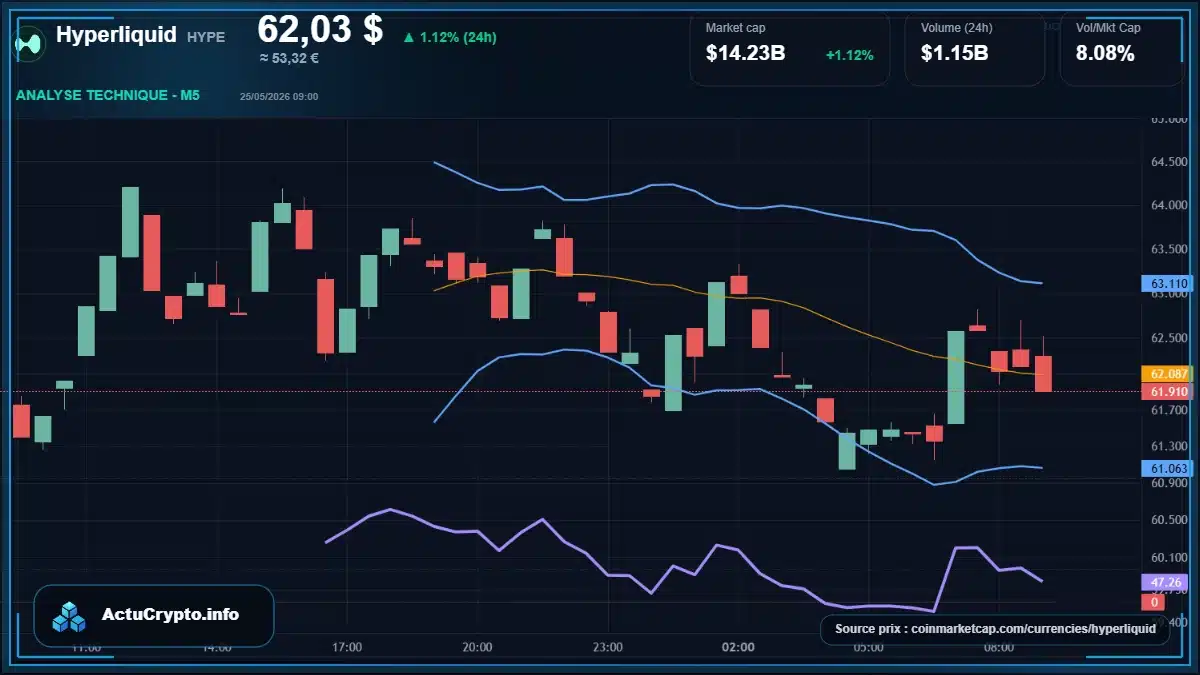Click the HYPE ticker label
Viewport: 1200px width, 675px height.
click(x=206, y=37)
